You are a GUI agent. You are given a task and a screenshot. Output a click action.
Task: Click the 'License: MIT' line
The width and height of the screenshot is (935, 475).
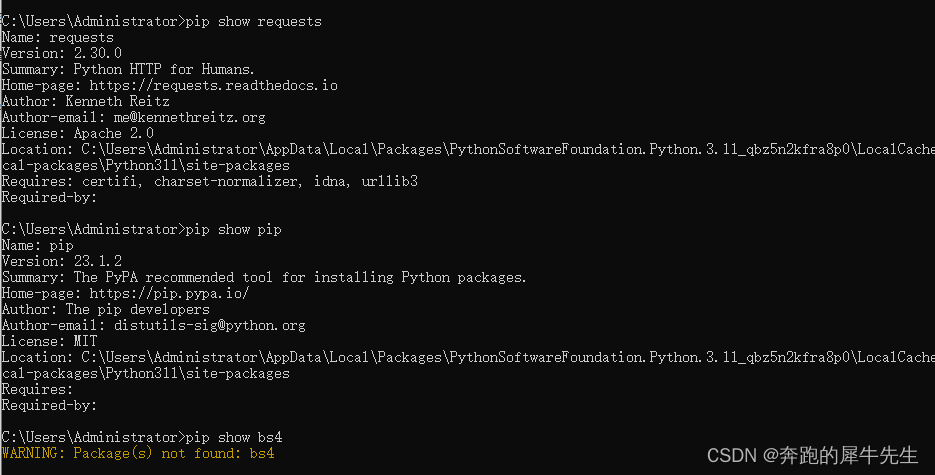click(49, 341)
